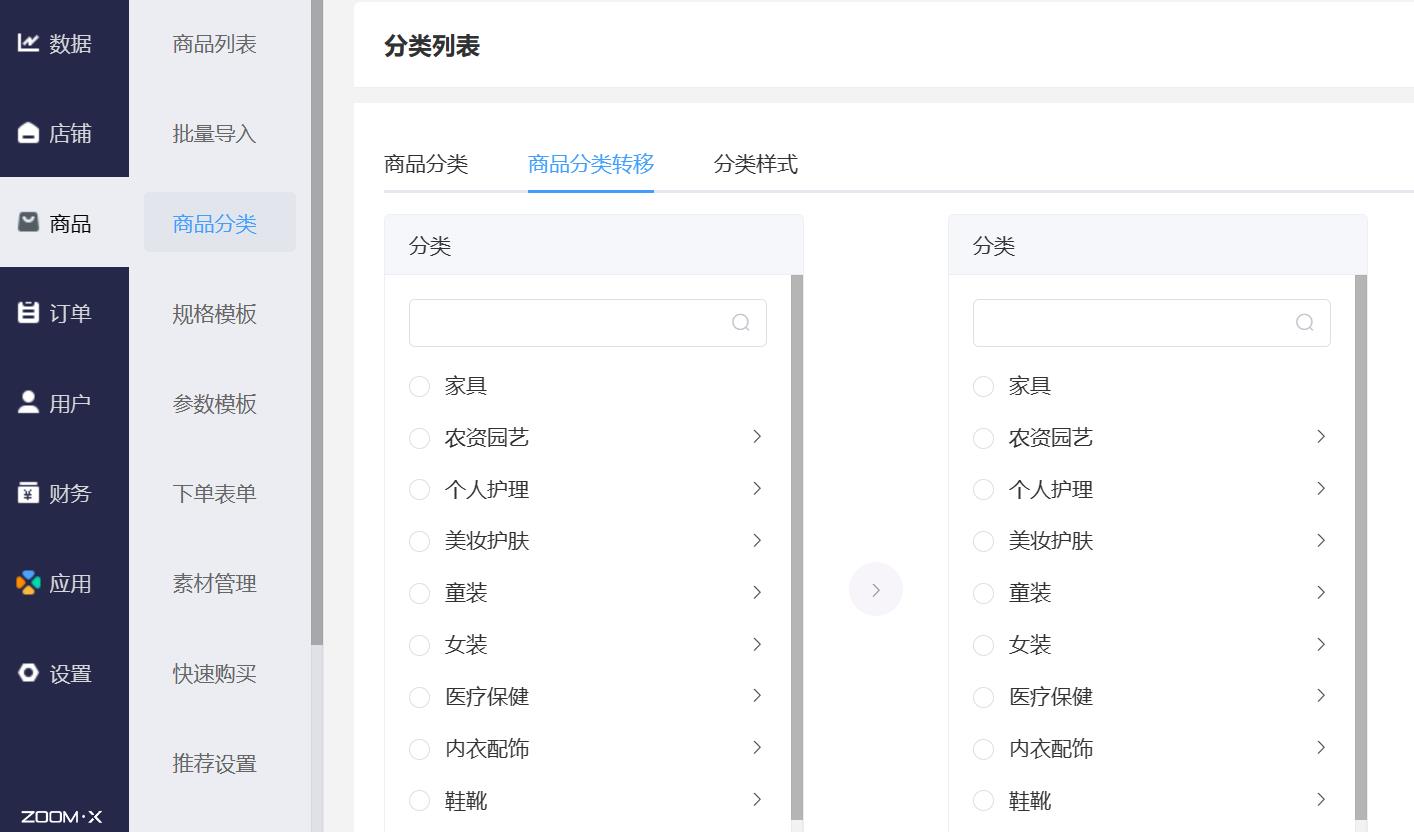The height and width of the screenshot is (832, 1414).
Task: Select 童装 radio in left panel
Action: 419,593
